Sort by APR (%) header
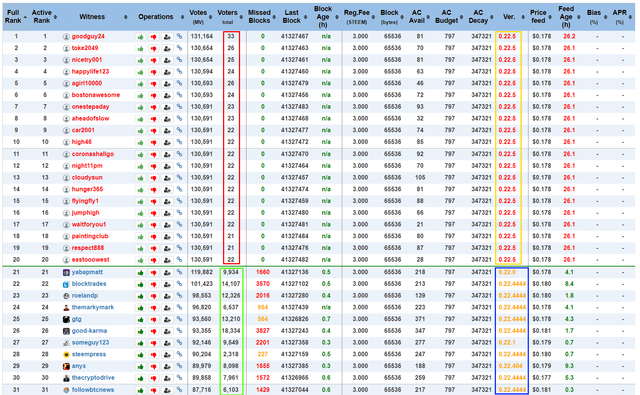 point(621,17)
